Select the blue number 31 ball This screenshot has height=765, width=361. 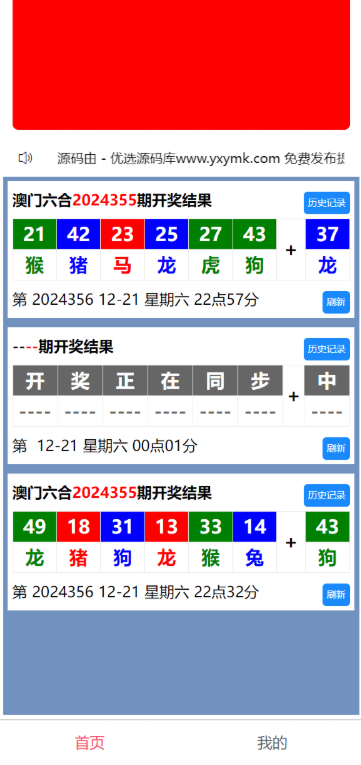(122, 527)
